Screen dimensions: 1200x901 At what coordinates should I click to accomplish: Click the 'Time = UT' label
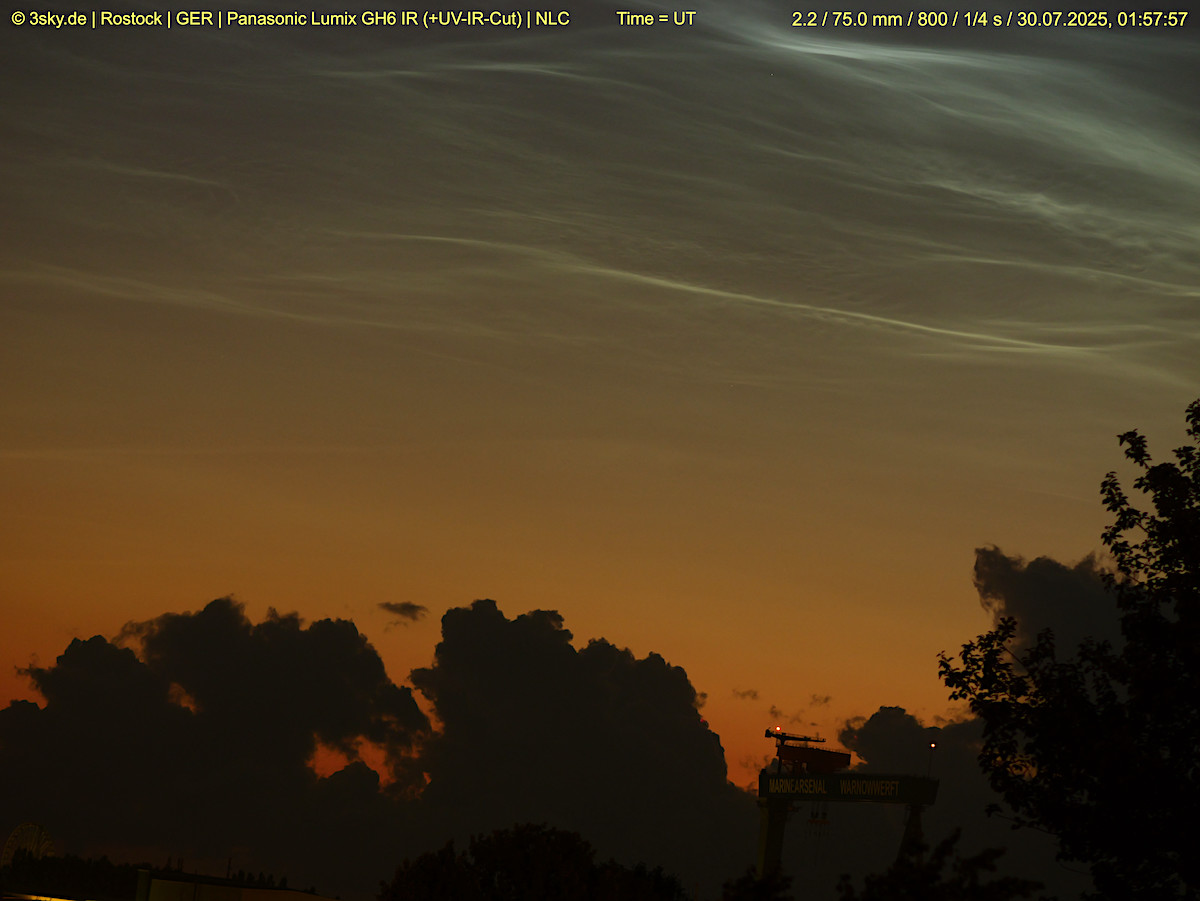[x=656, y=19]
